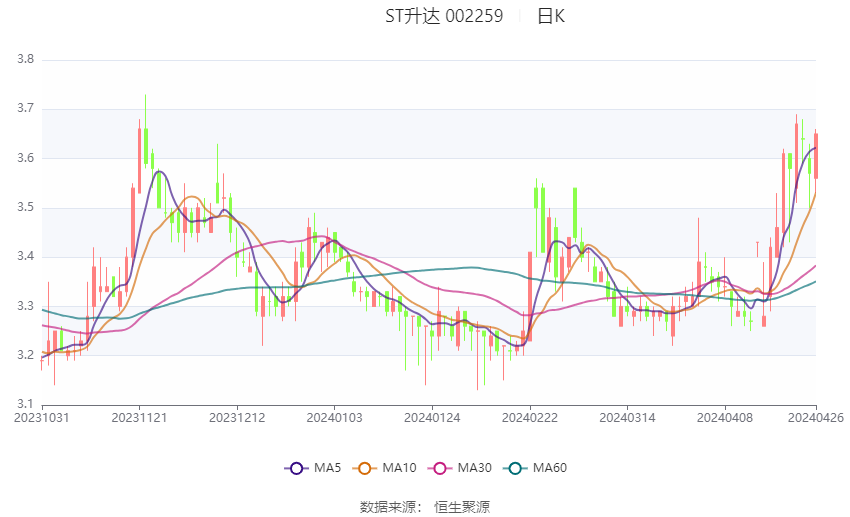Click the 3.1 y-axis value
Image resolution: width=850 pixels, height=517 pixels.
(25, 404)
